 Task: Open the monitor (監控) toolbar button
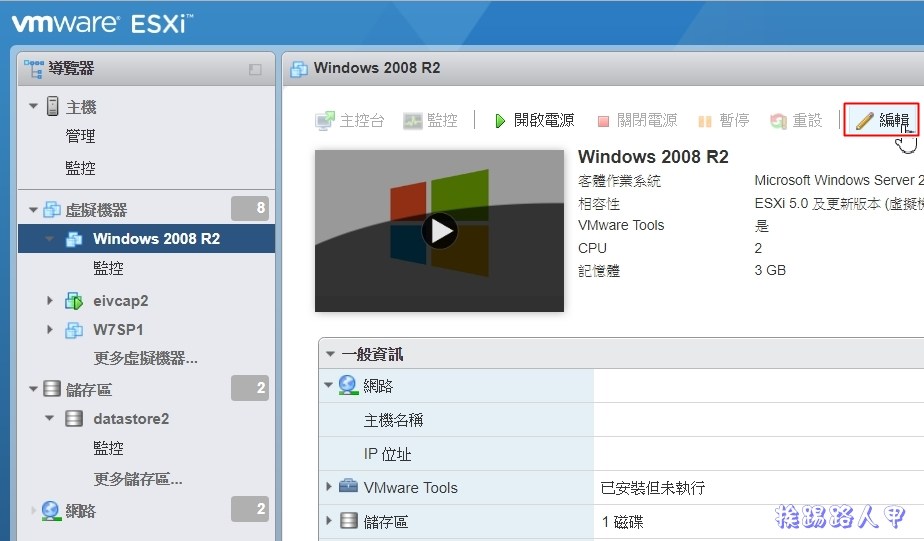click(x=430, y=121)
